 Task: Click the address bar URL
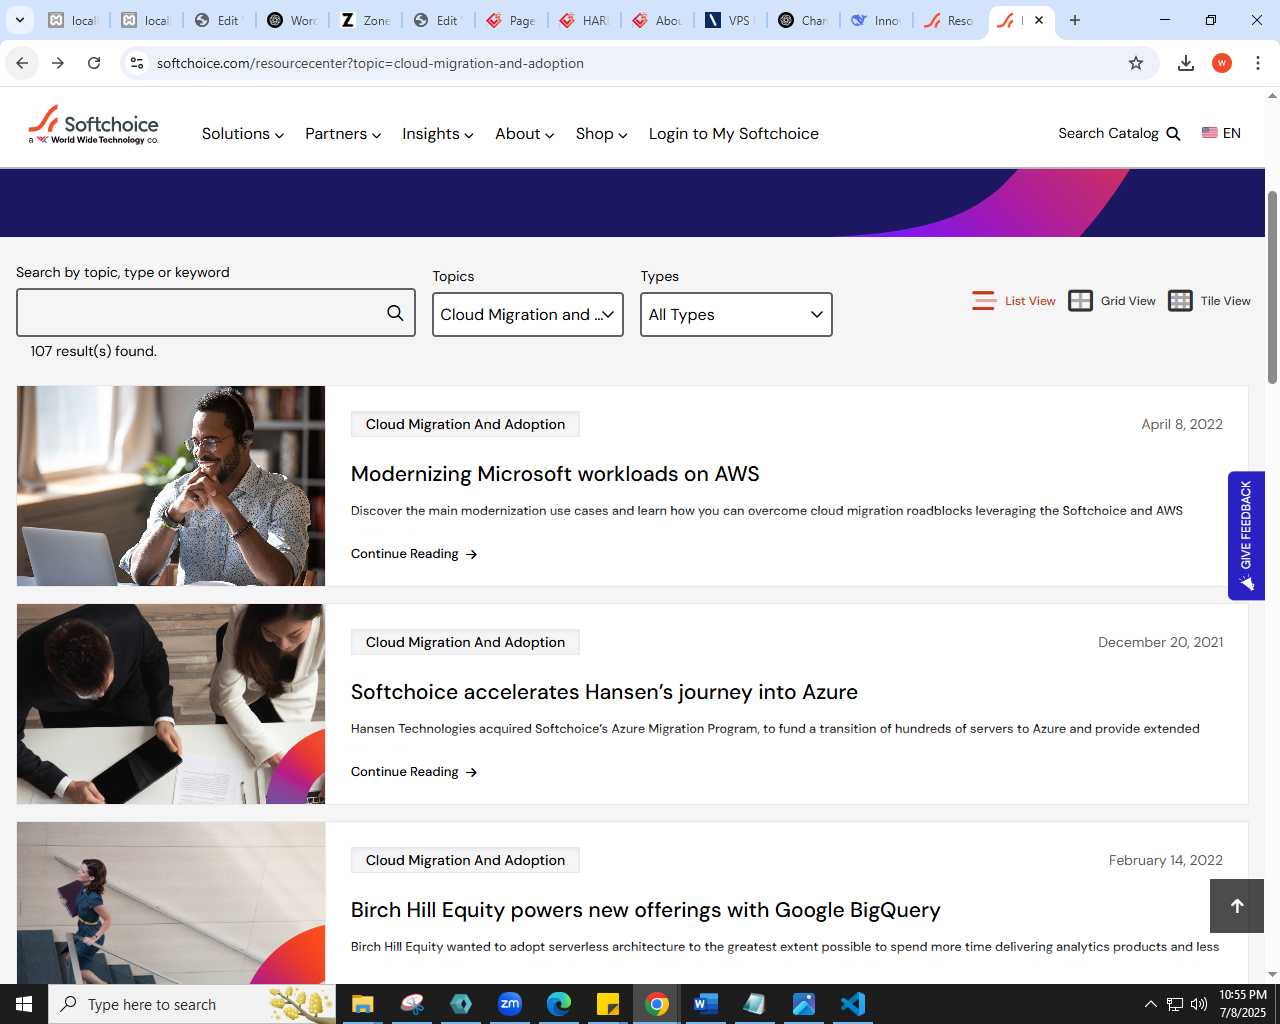pyautogui.click(x=370, y=63)
